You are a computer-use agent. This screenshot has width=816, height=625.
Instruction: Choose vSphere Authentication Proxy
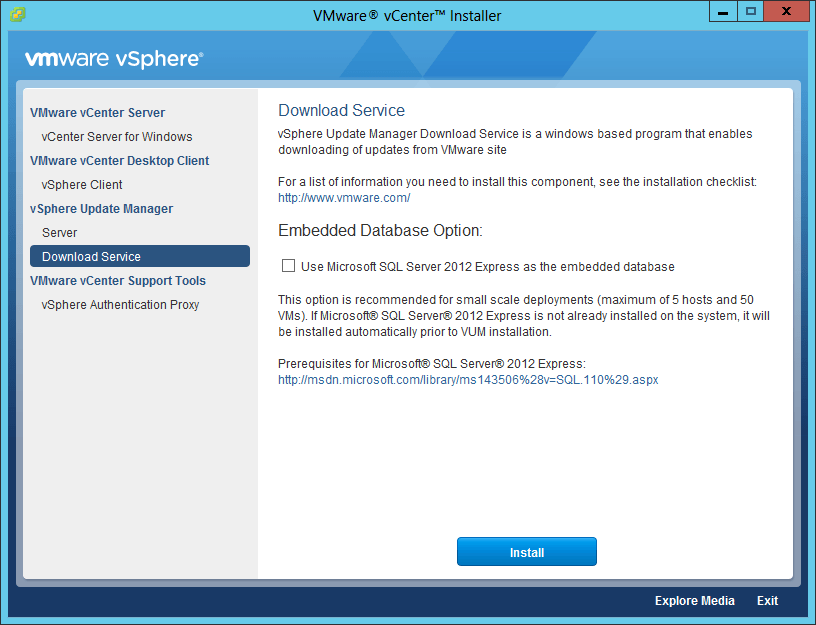(x=120, y=304)
